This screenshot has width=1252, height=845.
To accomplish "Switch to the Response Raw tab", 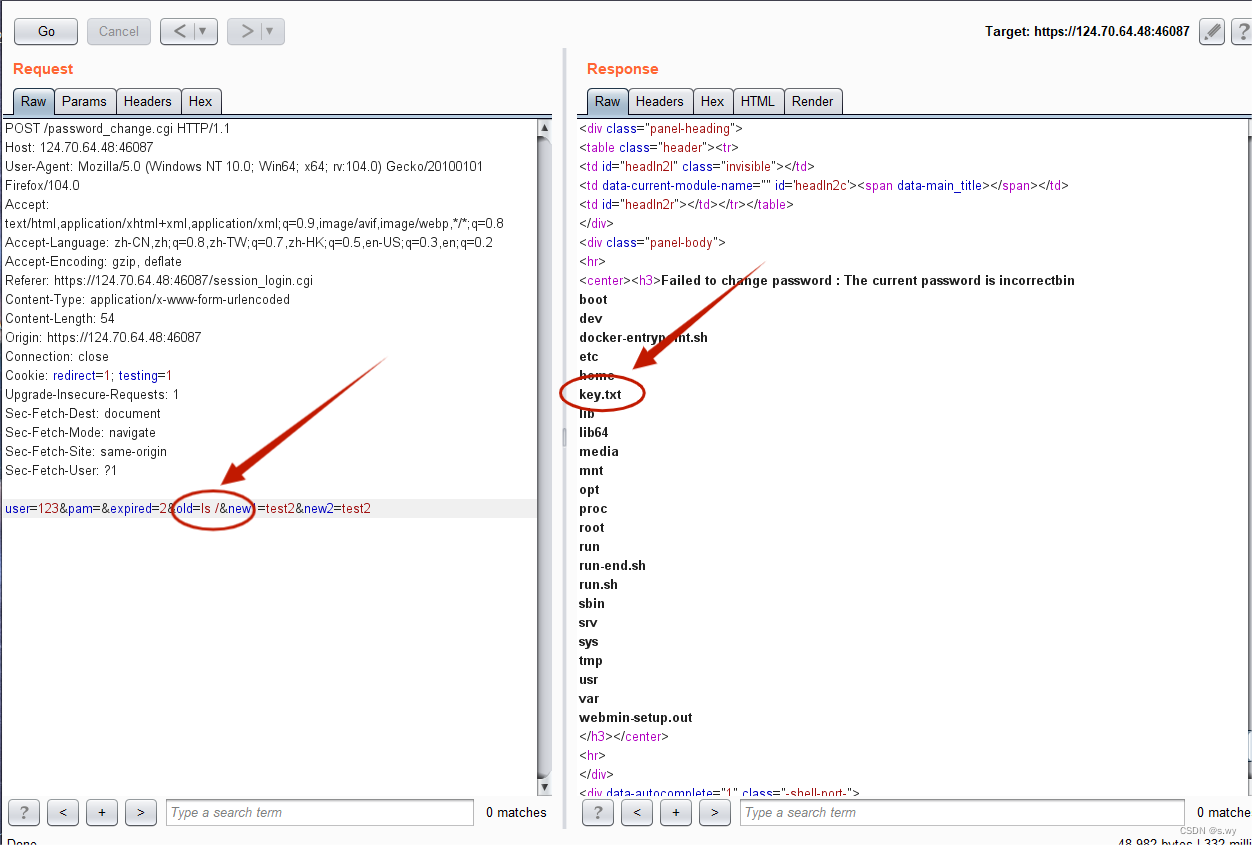I will pos(607,101).
